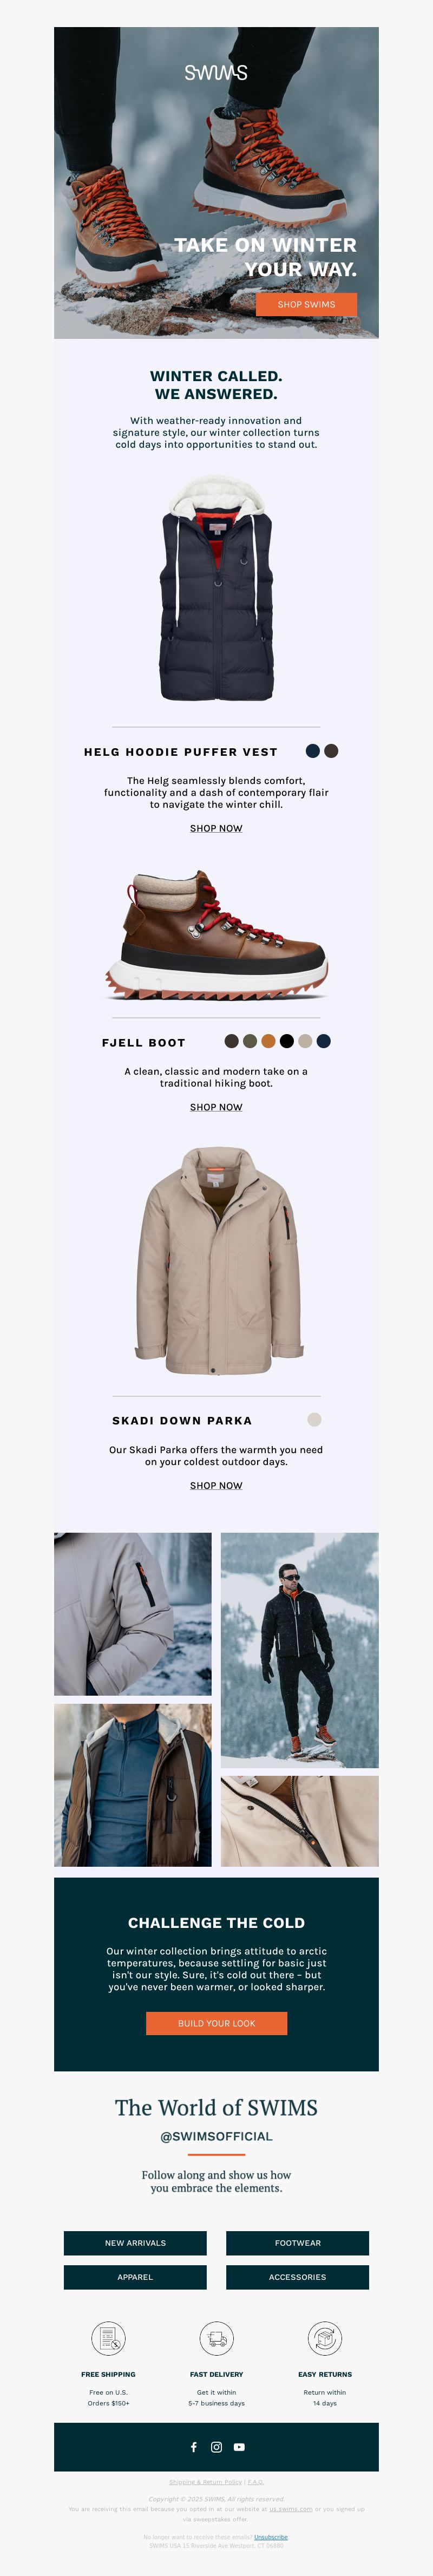Click the Helg puffer vest product image
The image size is (433, 2576).
(216, 588)
